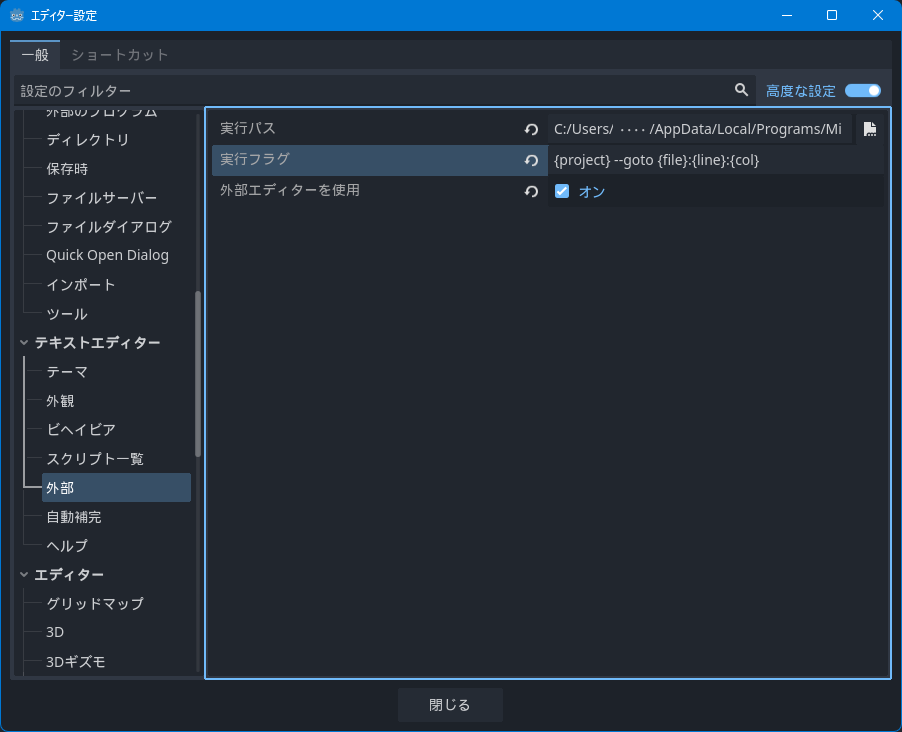This screenshot has width=902, height=732.
Task: Click the 実行パス path text field
Action: tap(700, 129)
